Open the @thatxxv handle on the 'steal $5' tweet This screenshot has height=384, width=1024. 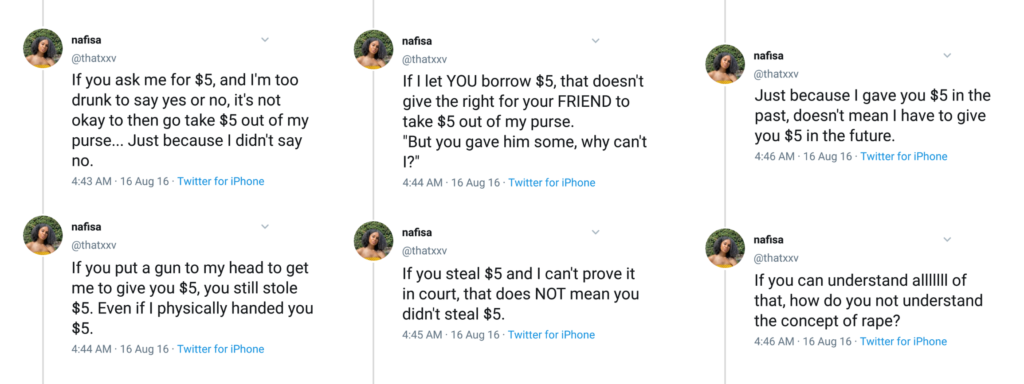(424, 251)
